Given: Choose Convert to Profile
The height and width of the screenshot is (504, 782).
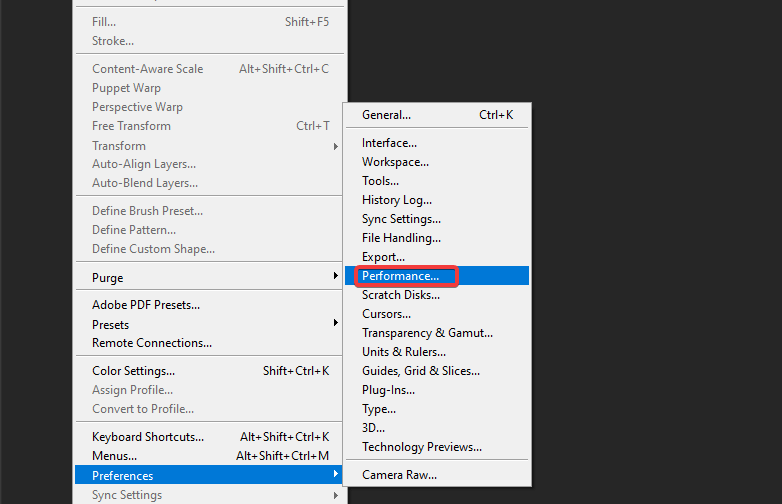Looking at the screenshot, I should tap(209, 409).
